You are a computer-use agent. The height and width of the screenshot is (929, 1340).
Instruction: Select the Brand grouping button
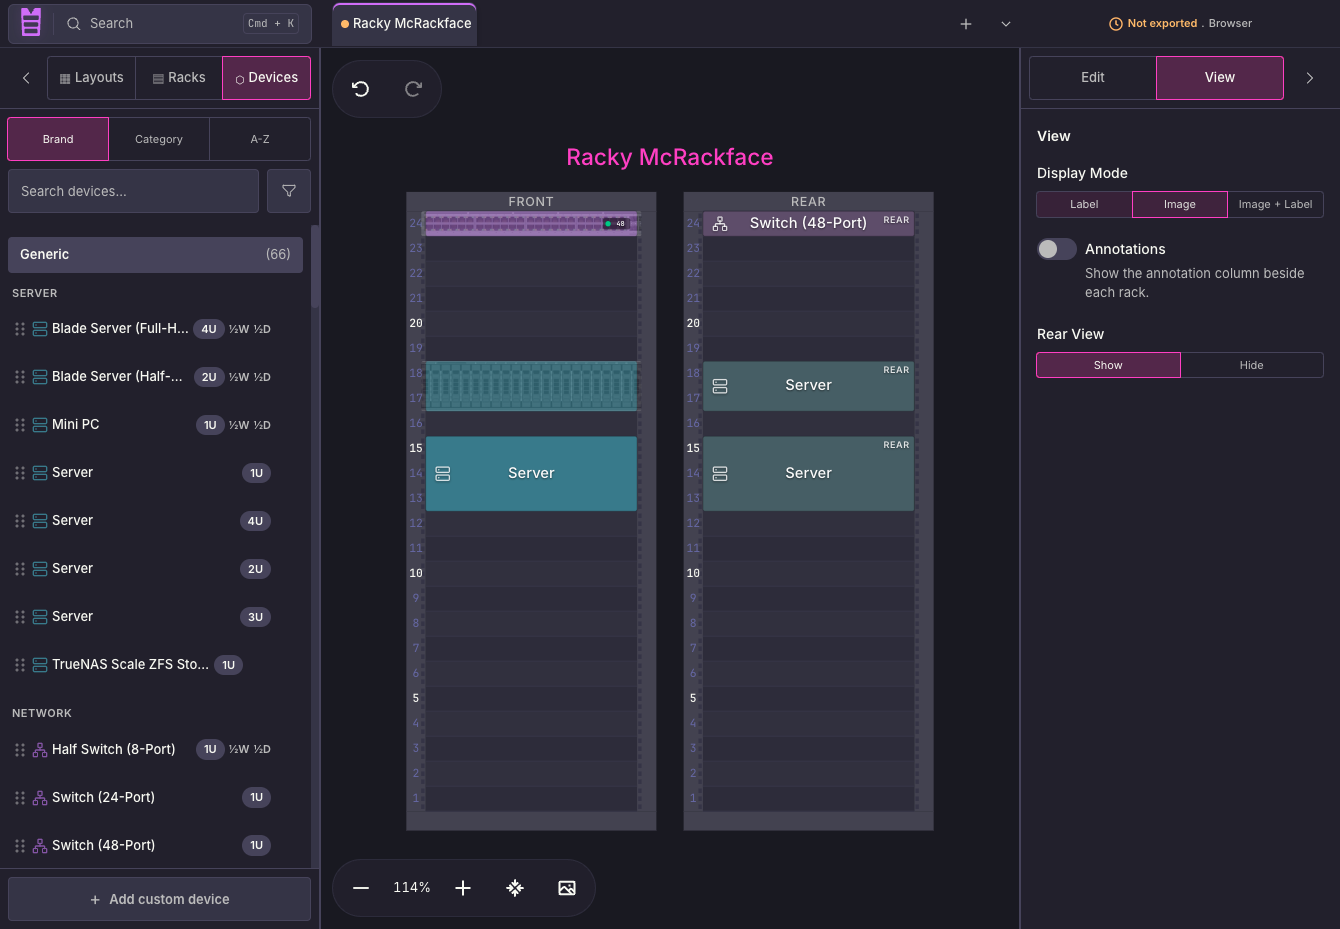click(58, 139)
